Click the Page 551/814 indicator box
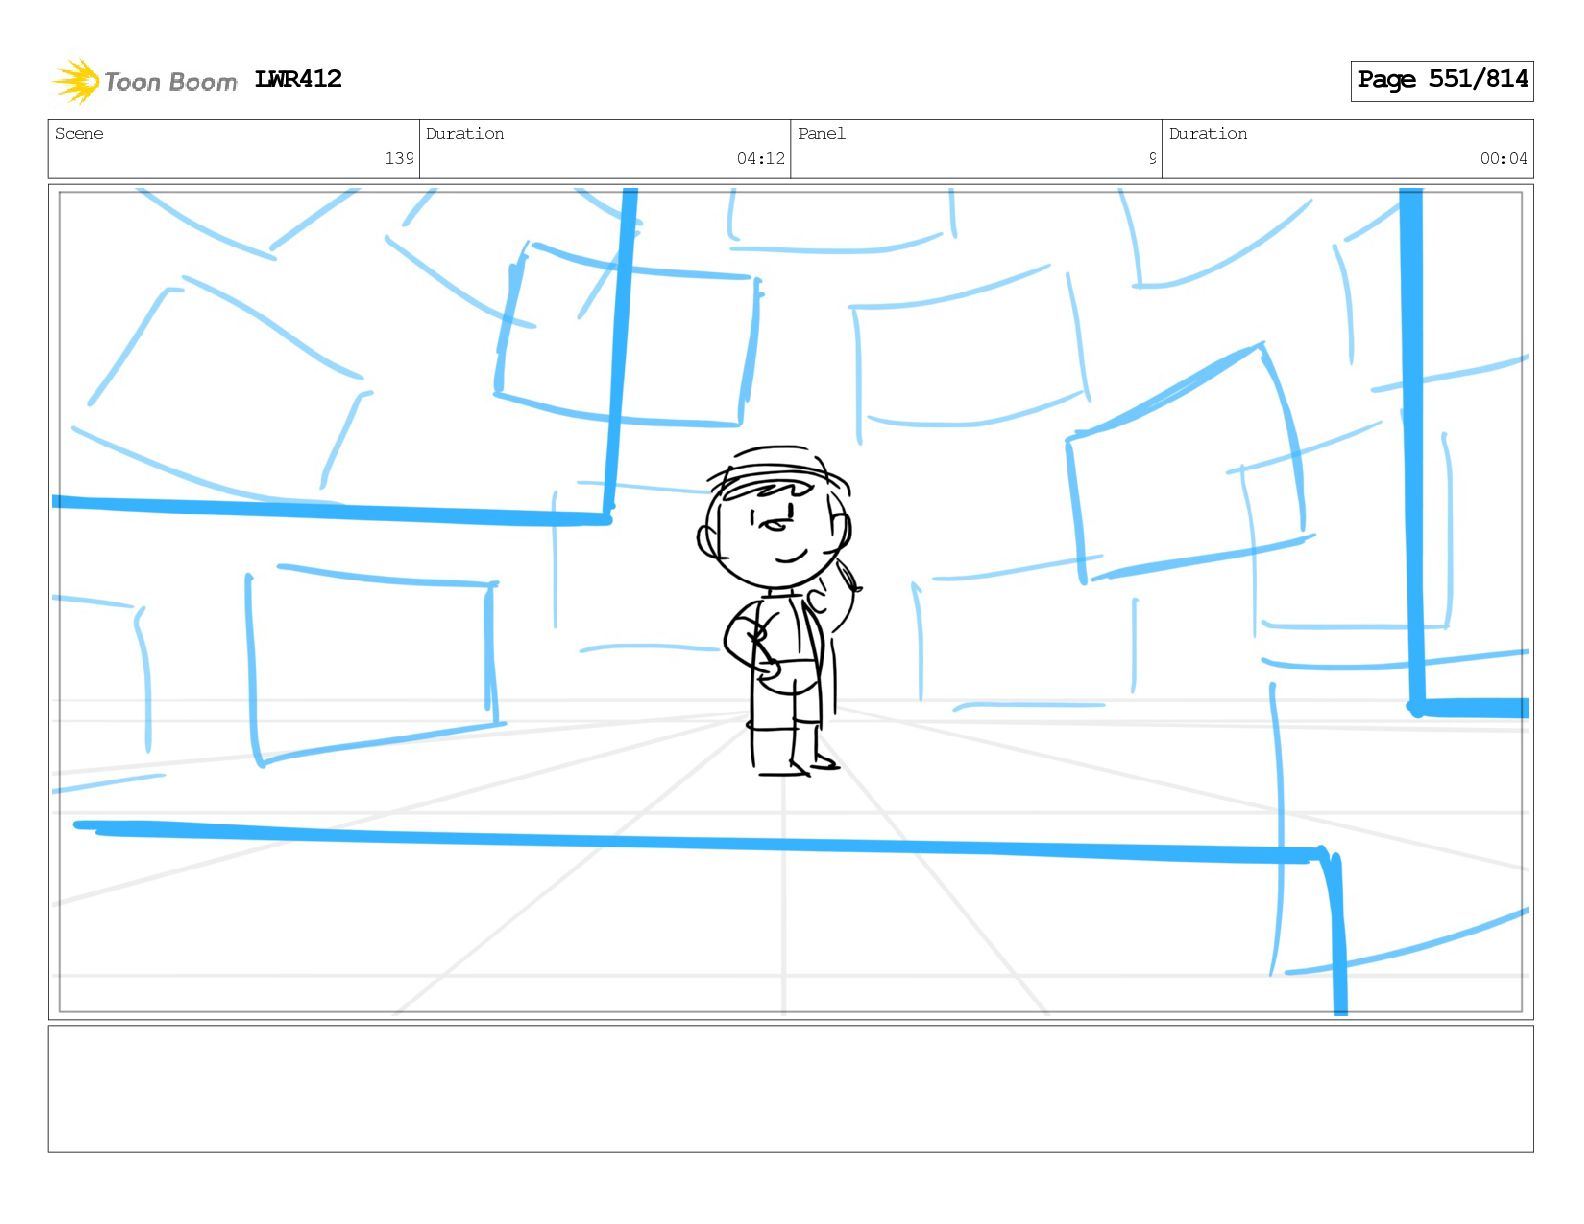 1442,80
